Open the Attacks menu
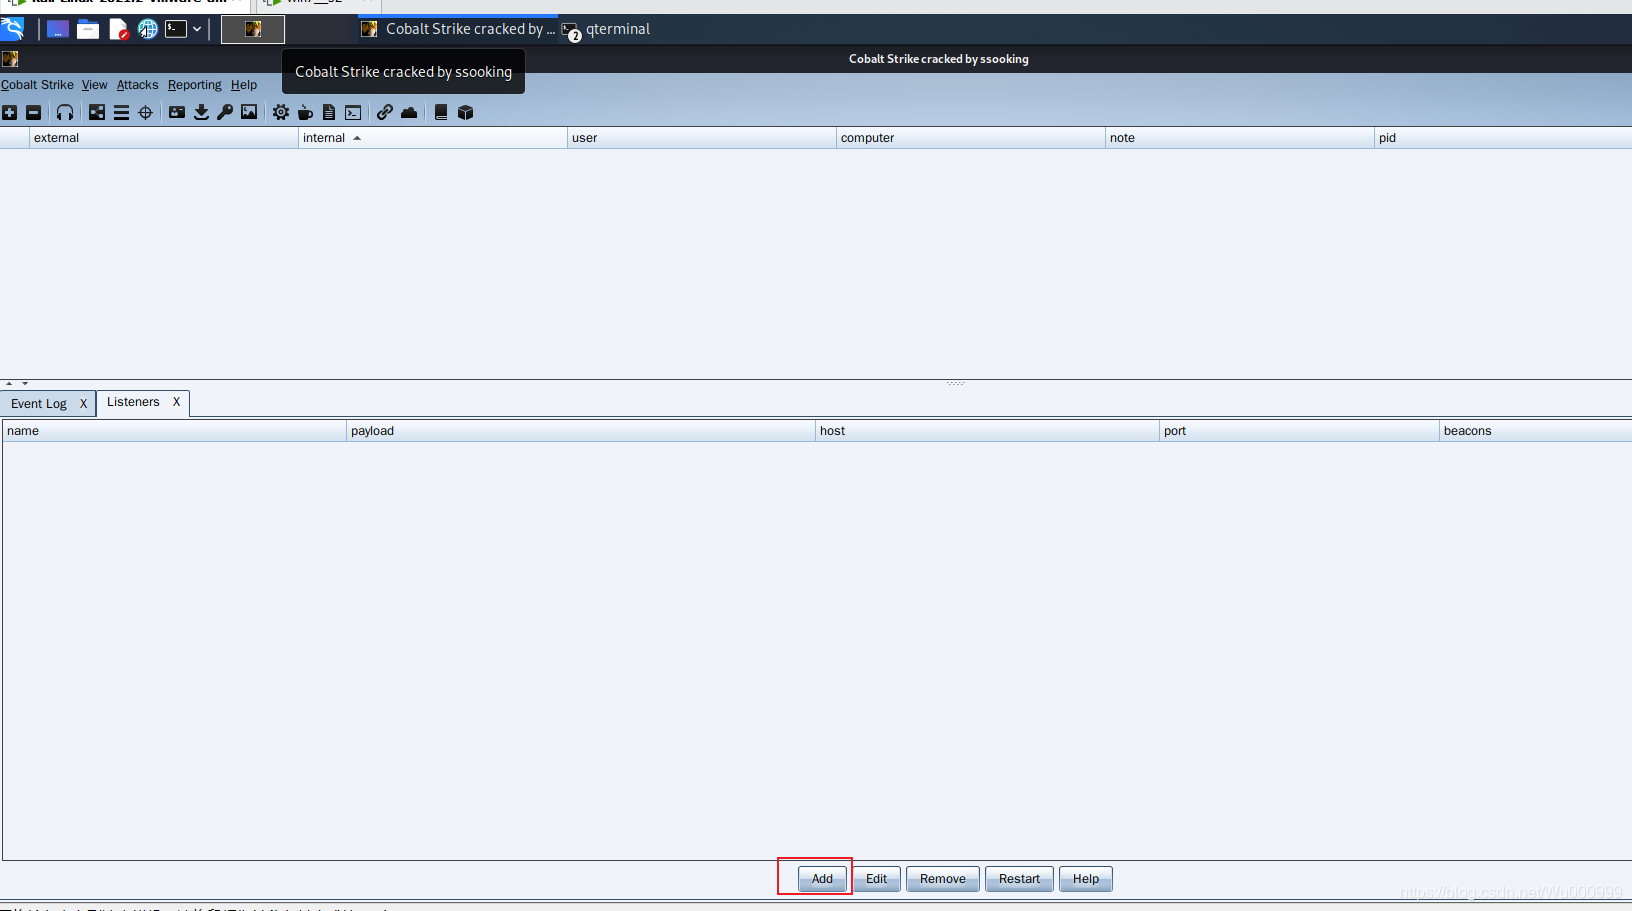Image resolution: width=1632 pixels, height=911 pixels. (137, 85)
